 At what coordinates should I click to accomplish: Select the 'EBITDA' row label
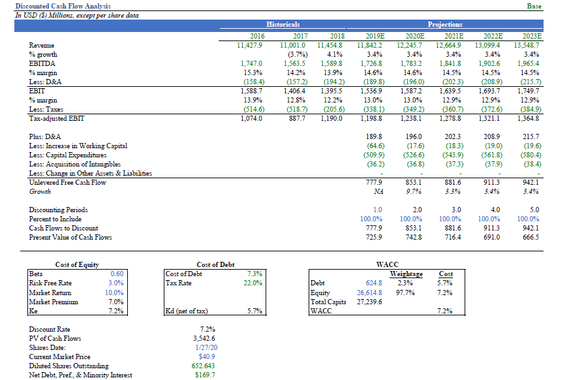42,64
